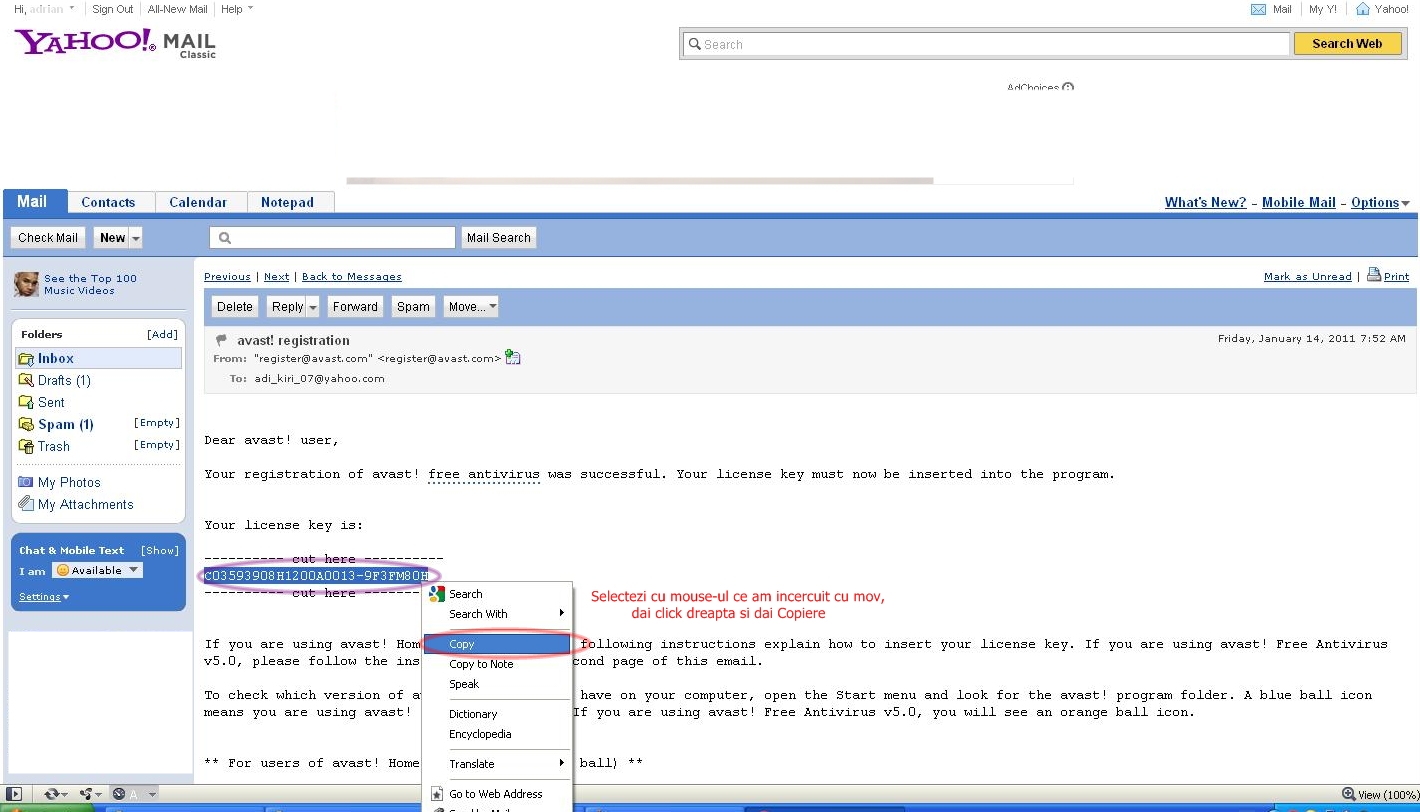Open the Reply options dropdown arrow
The height and width of the screenshot is (812, 1420).
[313, 307]
